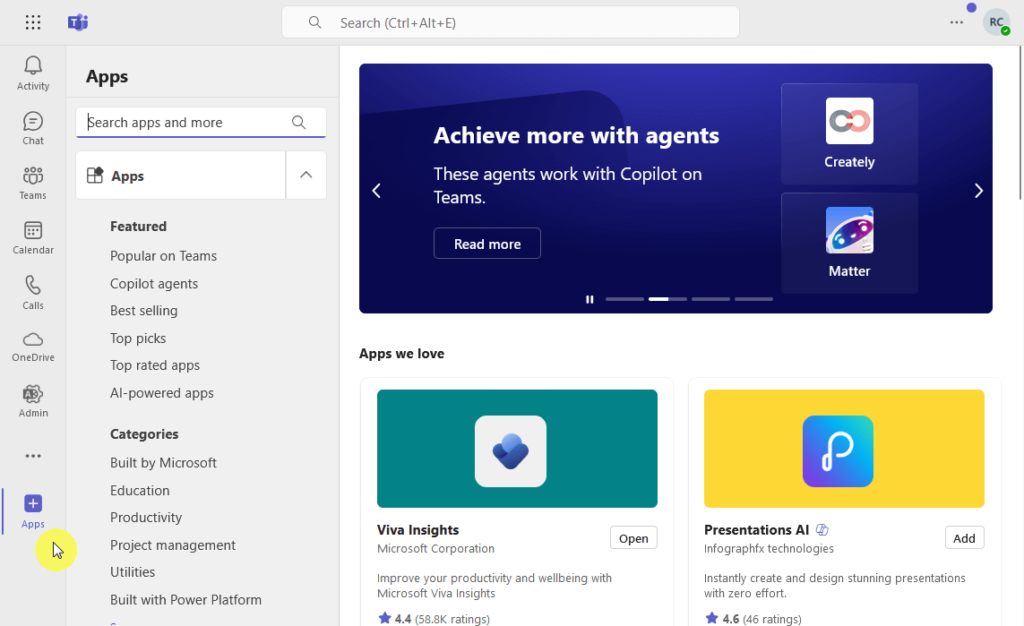Screen dimensions: 1024x626
Task: Click the magnifier in apps search box
Action: pos(298,122)
